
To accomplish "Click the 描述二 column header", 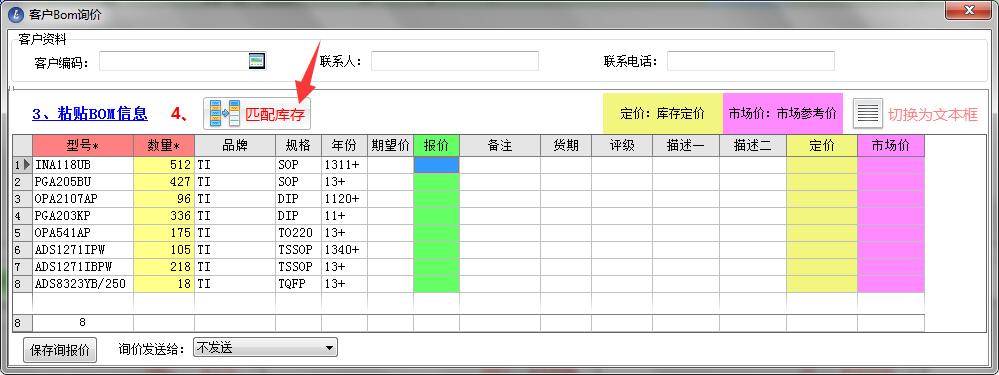I will point(753,146).
